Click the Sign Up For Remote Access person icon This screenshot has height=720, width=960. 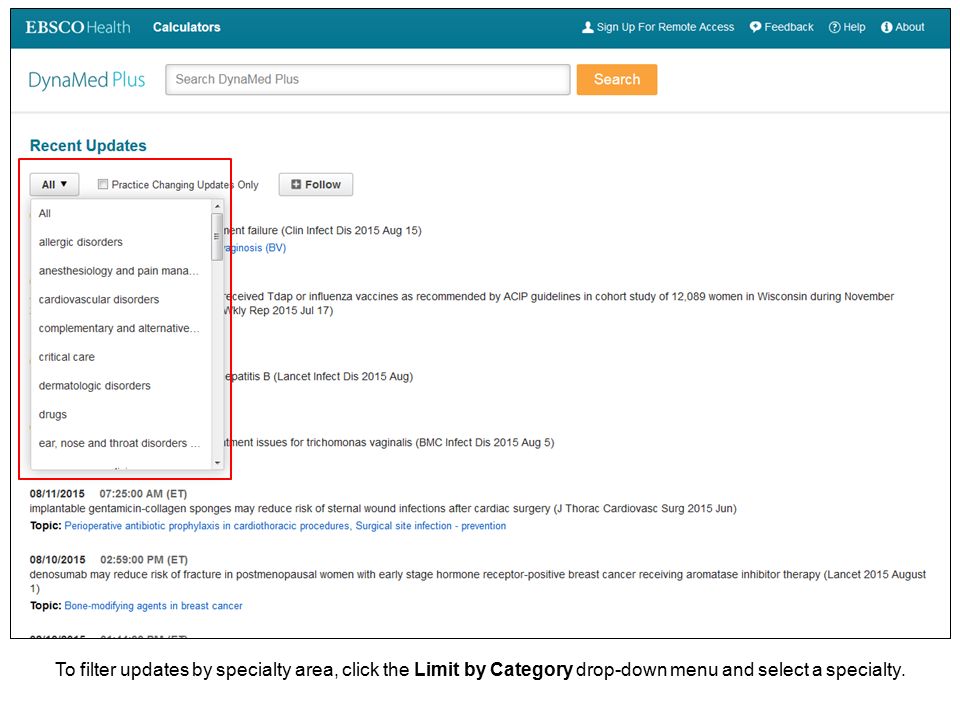[x=587, y=27]
